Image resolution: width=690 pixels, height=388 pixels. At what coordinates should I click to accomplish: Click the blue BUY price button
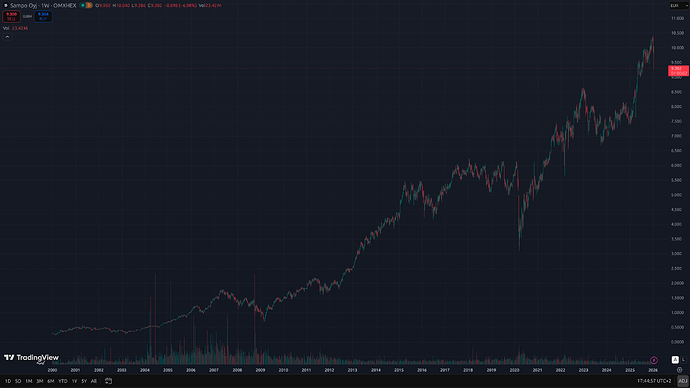pyautogui.click(x=43, y=16)
